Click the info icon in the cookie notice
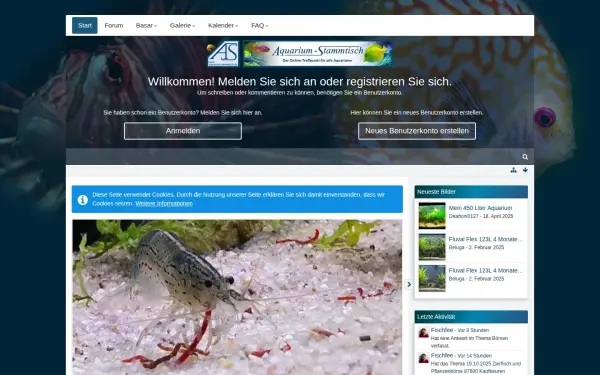This screenshot has width=600, height=375. [x=83, y=199]
